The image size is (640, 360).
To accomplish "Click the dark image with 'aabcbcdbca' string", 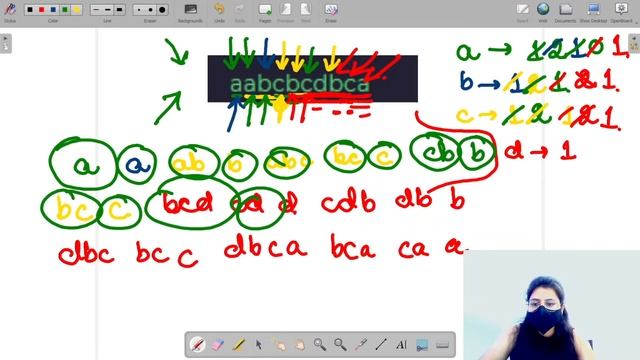I will [x=313, y=79].
